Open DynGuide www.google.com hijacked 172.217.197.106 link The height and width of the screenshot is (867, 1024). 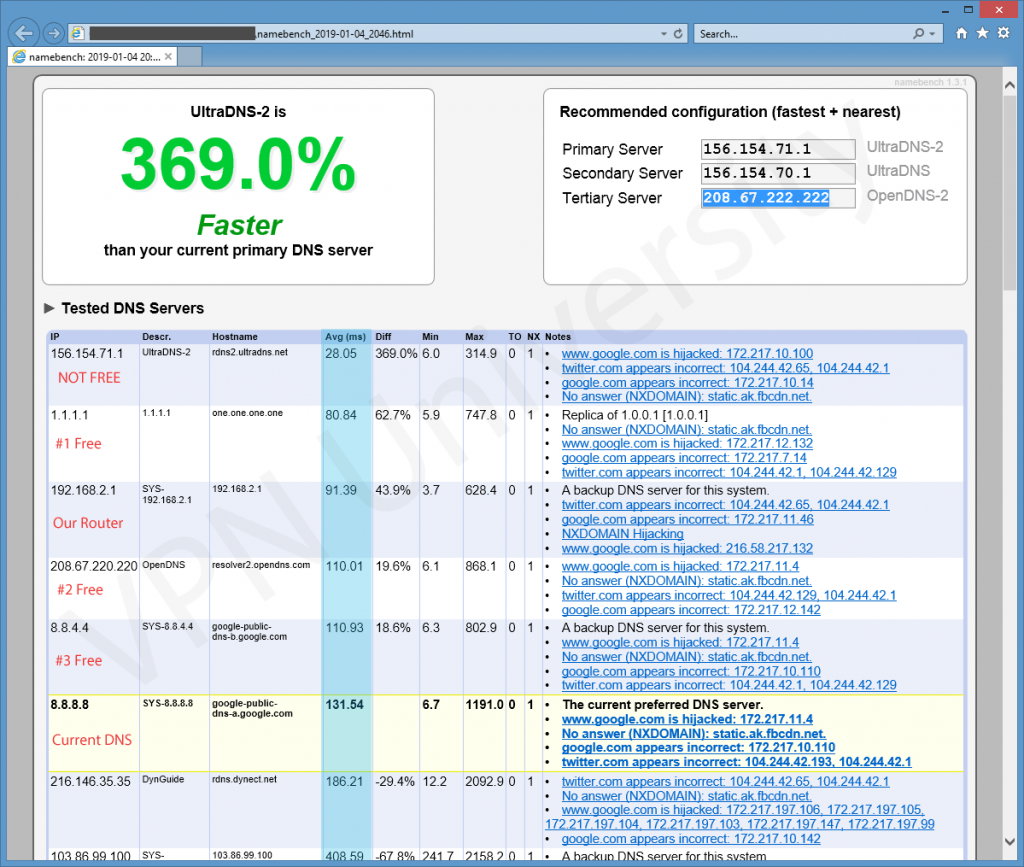[x=743, y=810]
